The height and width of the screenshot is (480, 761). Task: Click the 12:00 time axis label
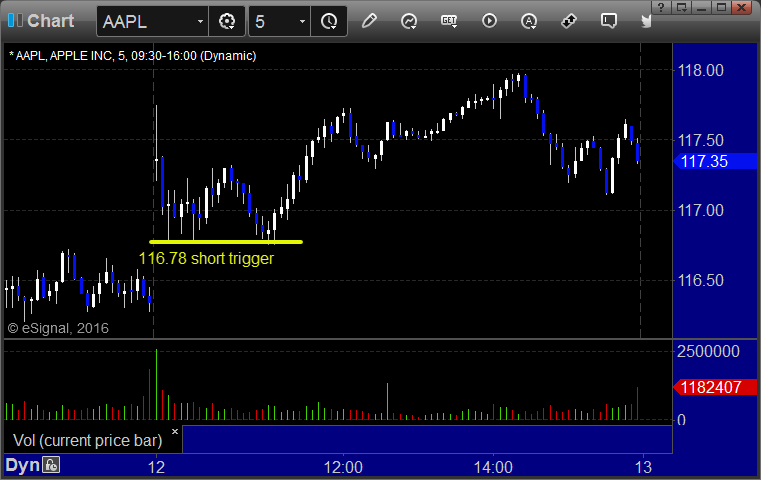[x=343, y=467]
